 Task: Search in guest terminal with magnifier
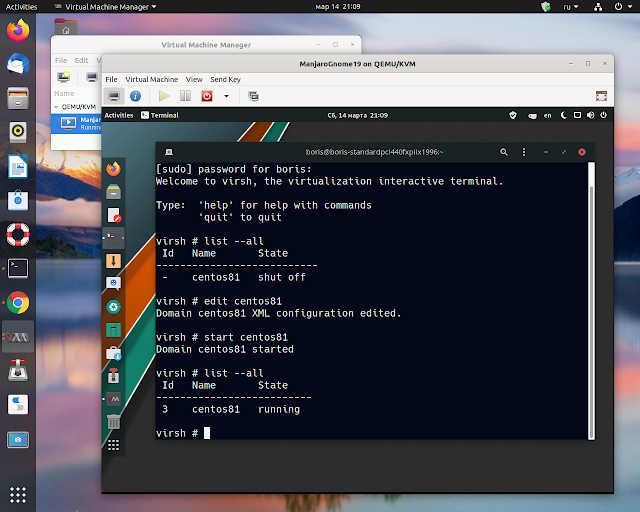coord(504,152)
